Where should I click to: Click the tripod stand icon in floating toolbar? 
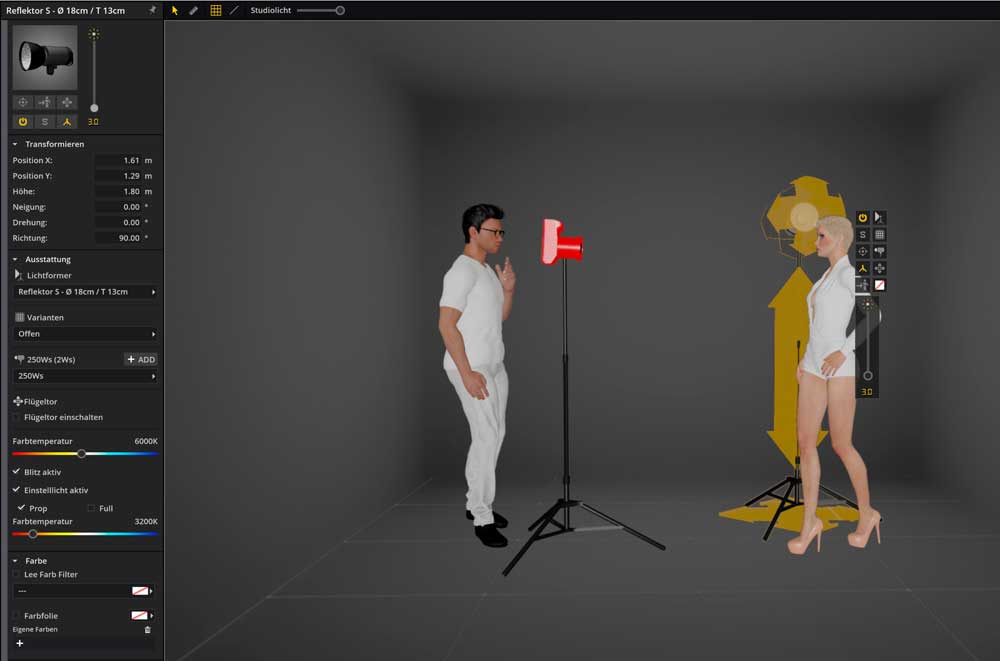pyautogui.click(x=863, y=269)
